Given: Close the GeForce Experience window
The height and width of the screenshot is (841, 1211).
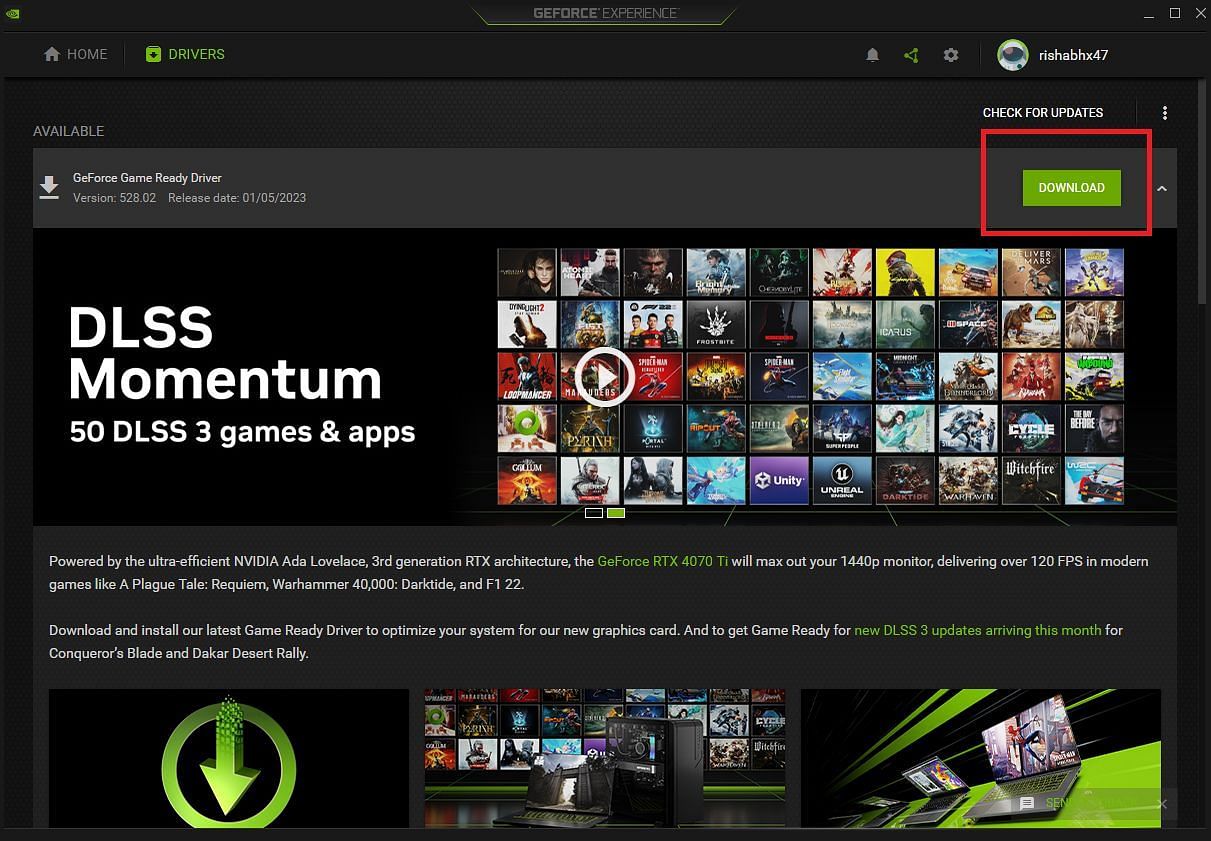Looking at the screenshot, I should pos(1199,12).
